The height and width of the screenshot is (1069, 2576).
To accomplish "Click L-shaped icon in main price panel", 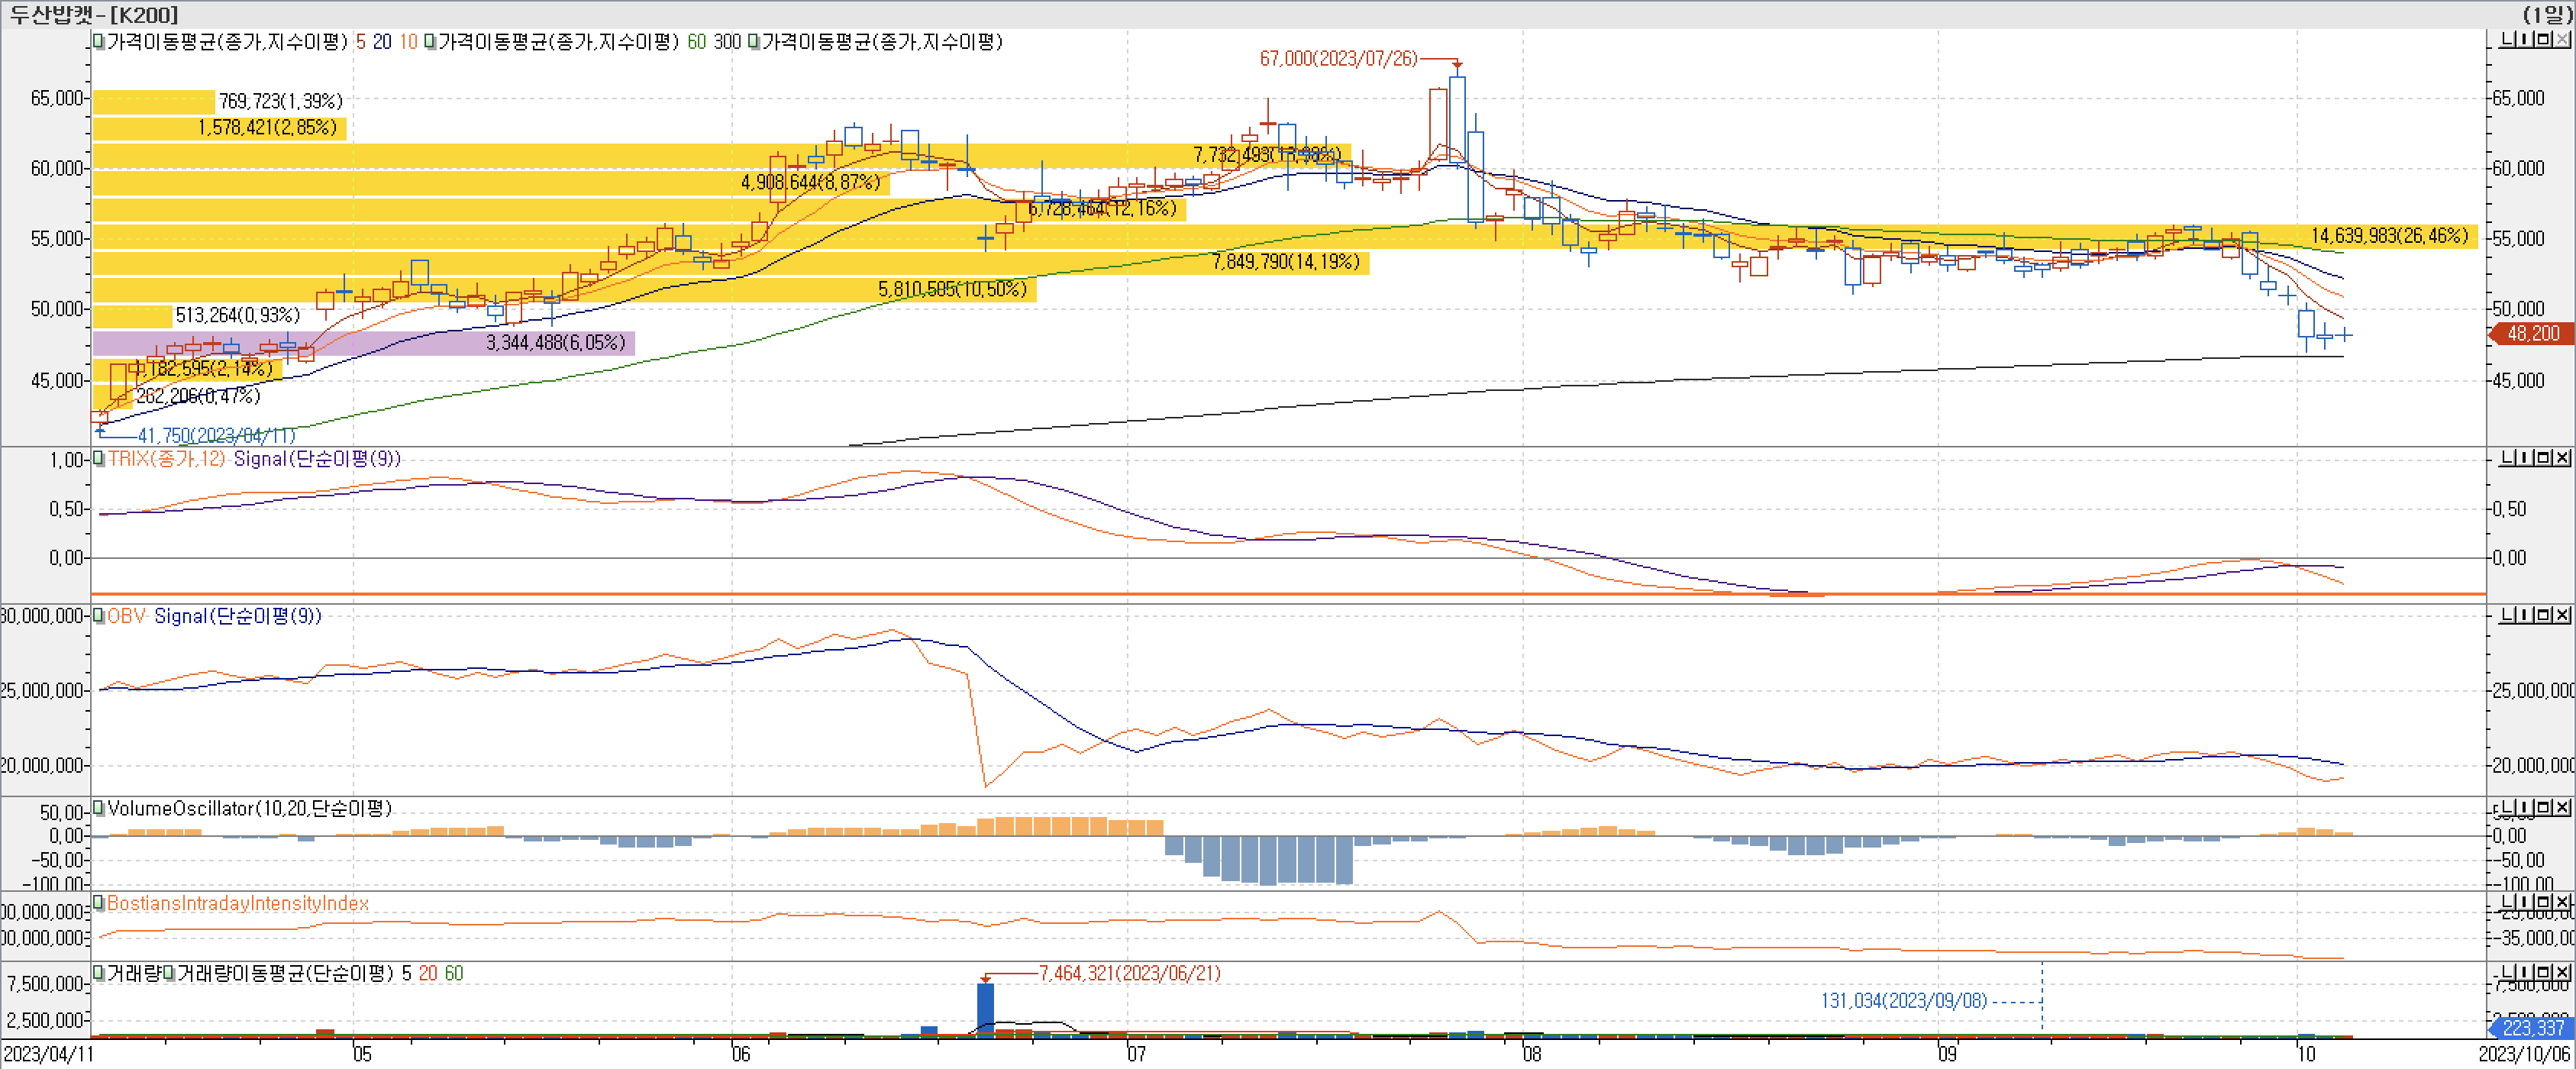I will pyautogui.click(x=2507, y=39).
